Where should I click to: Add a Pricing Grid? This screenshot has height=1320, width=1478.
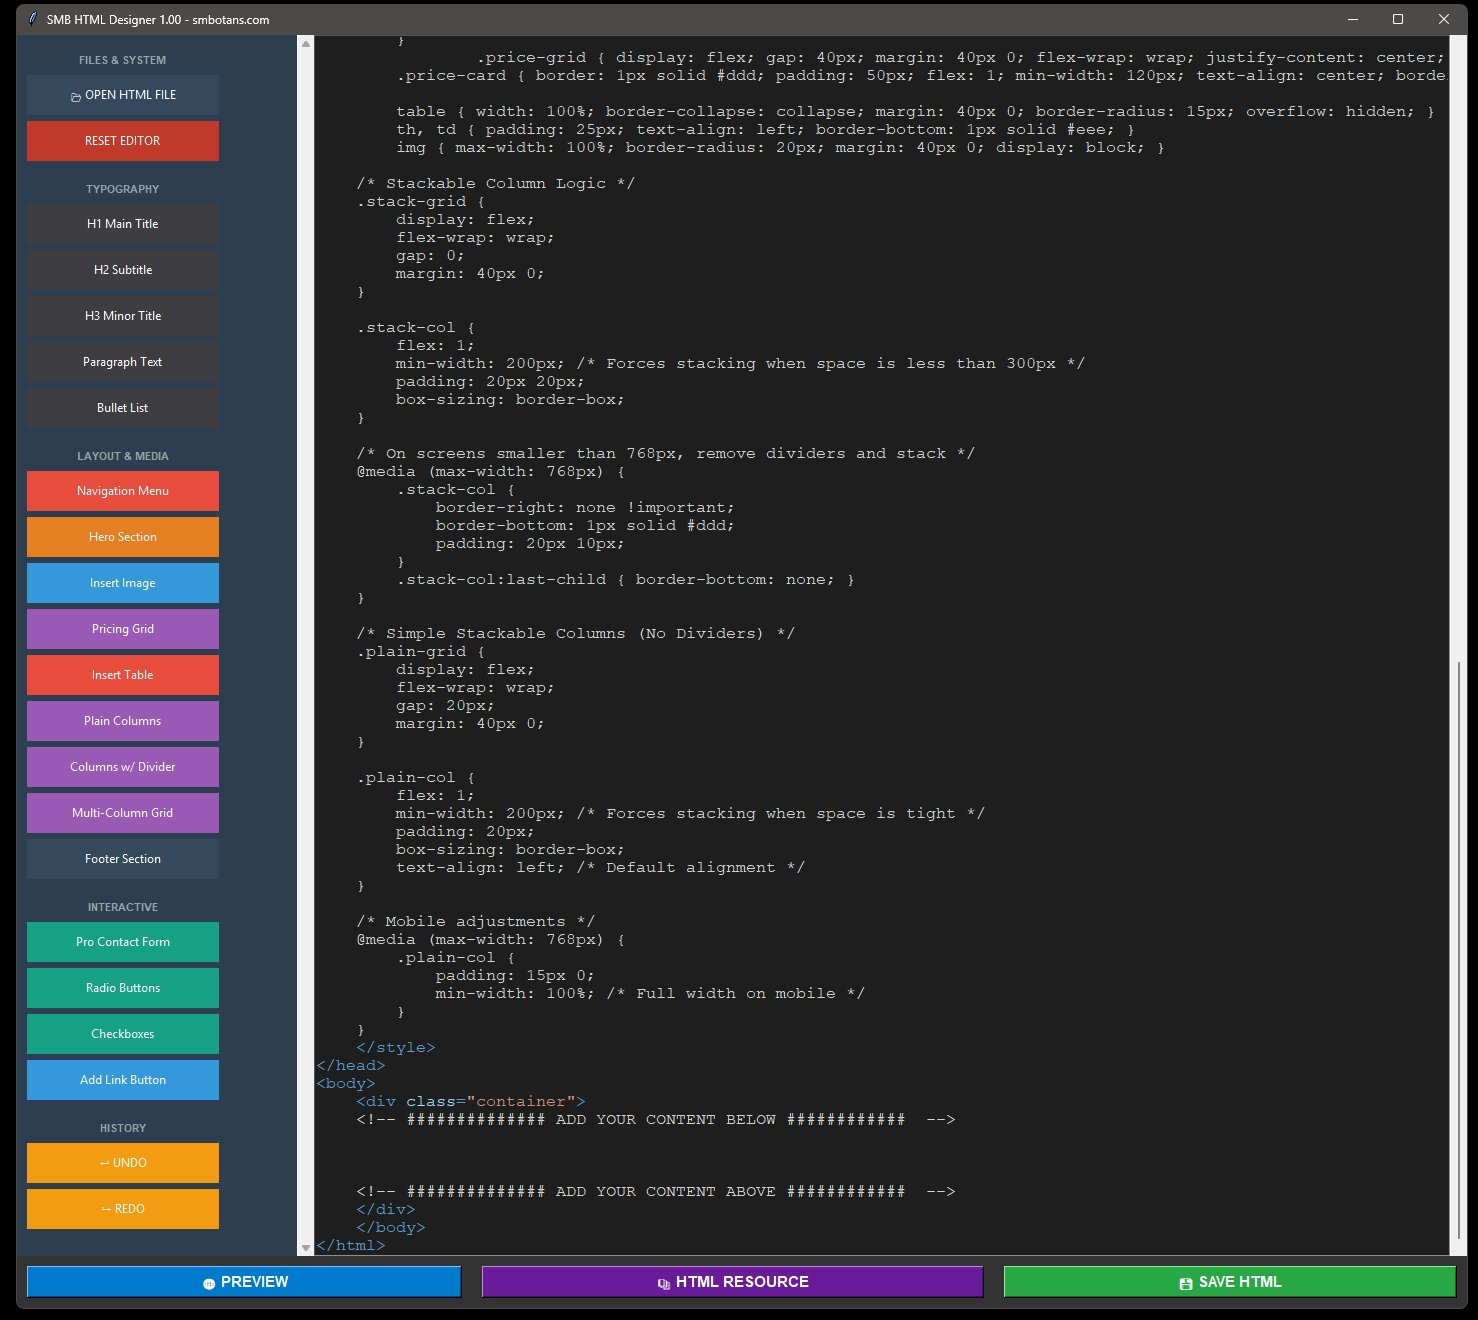pyautogui.click(x=123, y=629)
